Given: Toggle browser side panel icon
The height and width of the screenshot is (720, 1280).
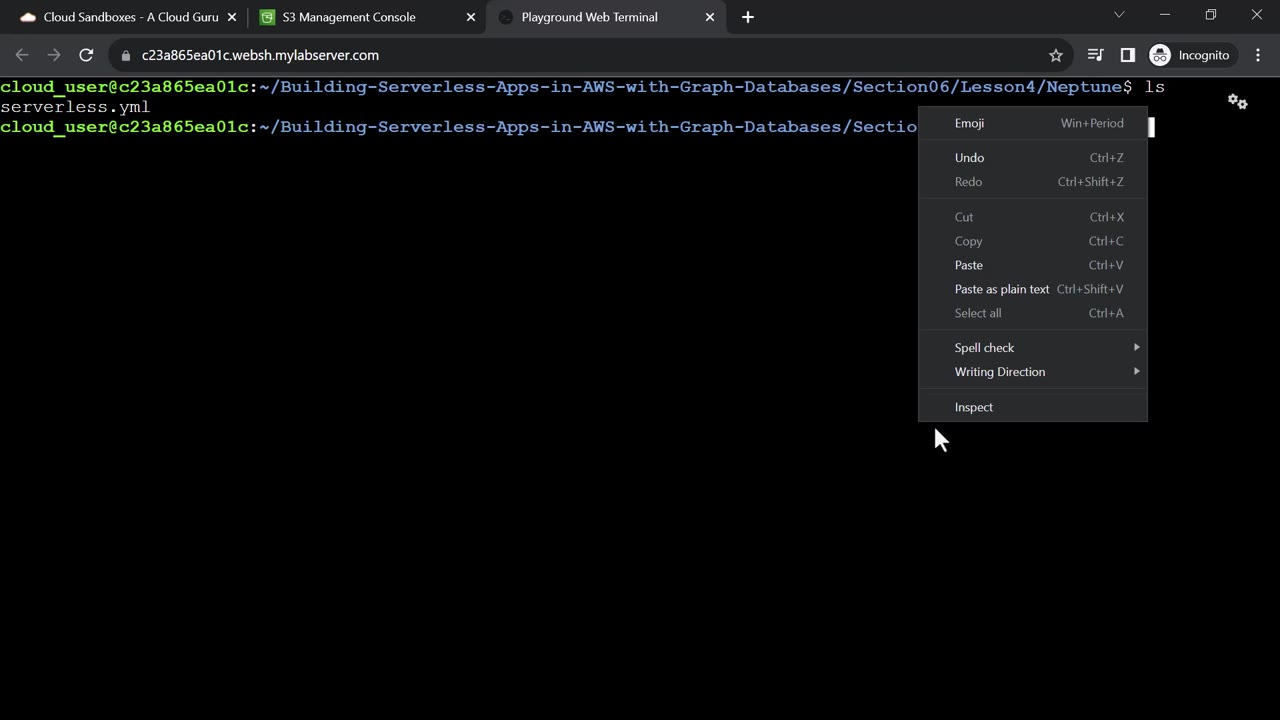Looking at the screenshot, I should (1127, 55).
